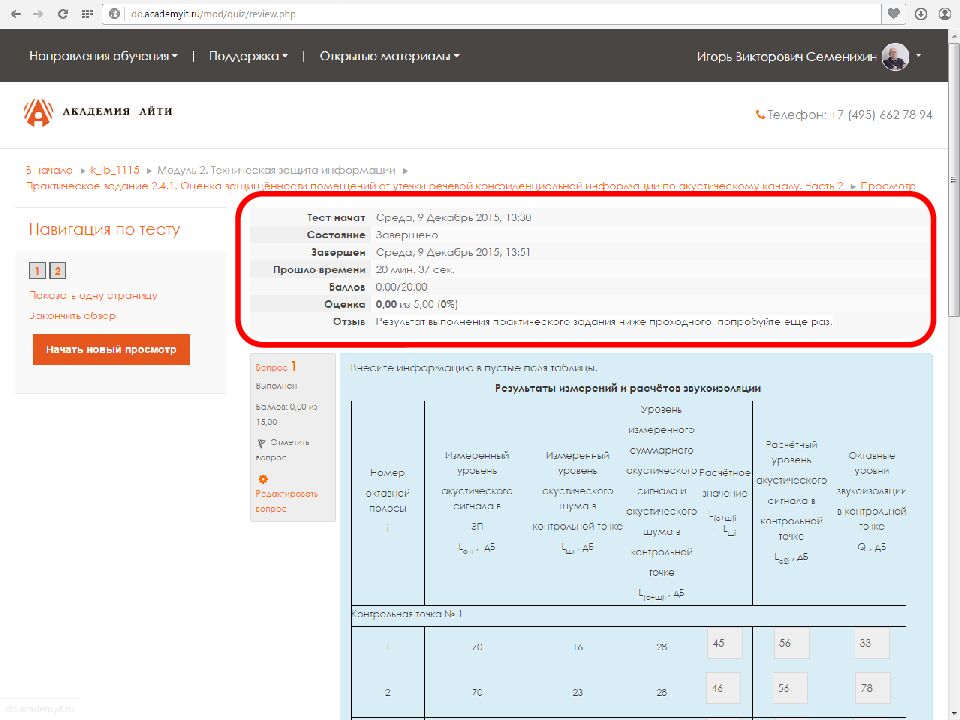Jump to question 2 in test navigation
The width and height of the screenshot is (960, 720).
tap(57, 271)
